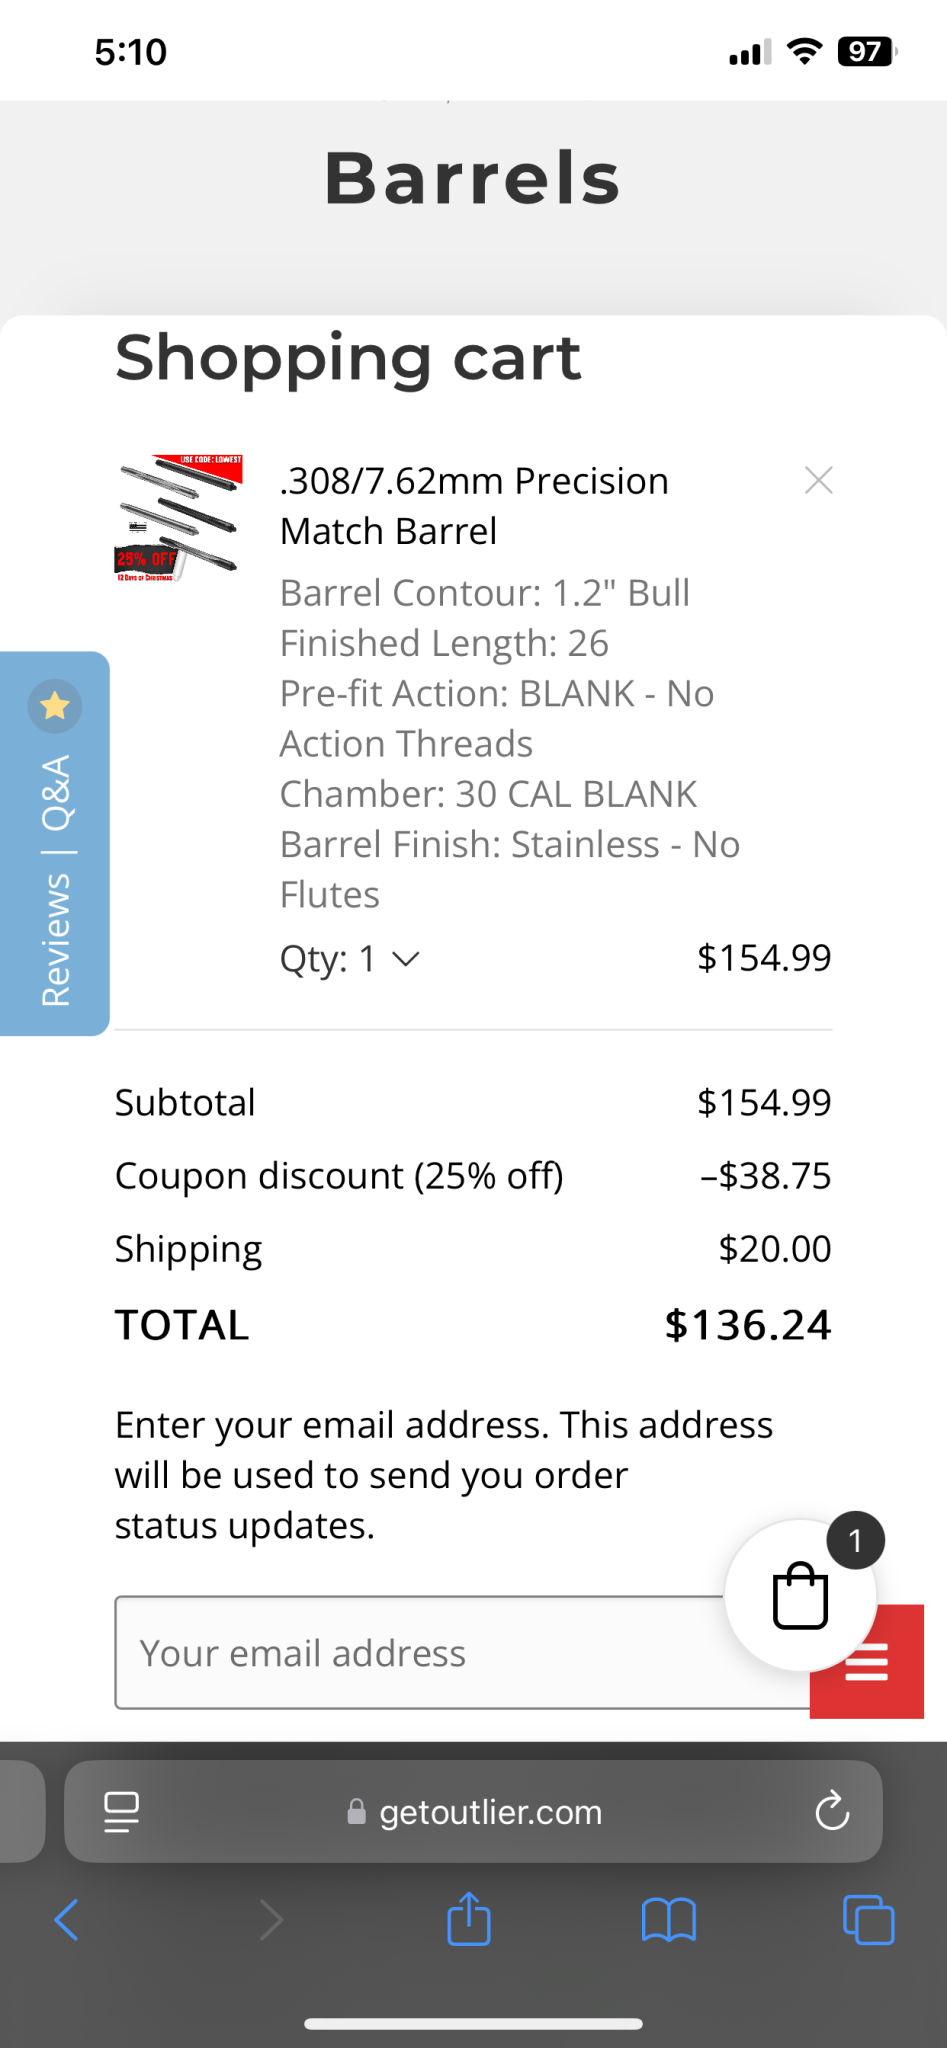Open the Safari share sheet

tap(469, 1918)
